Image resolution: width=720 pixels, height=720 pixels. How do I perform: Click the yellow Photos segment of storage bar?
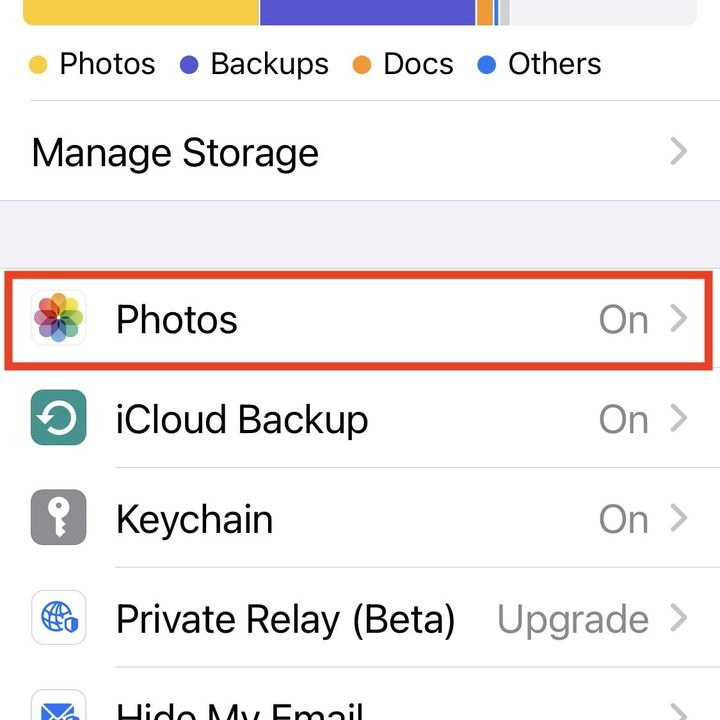(x=140, y=12)
